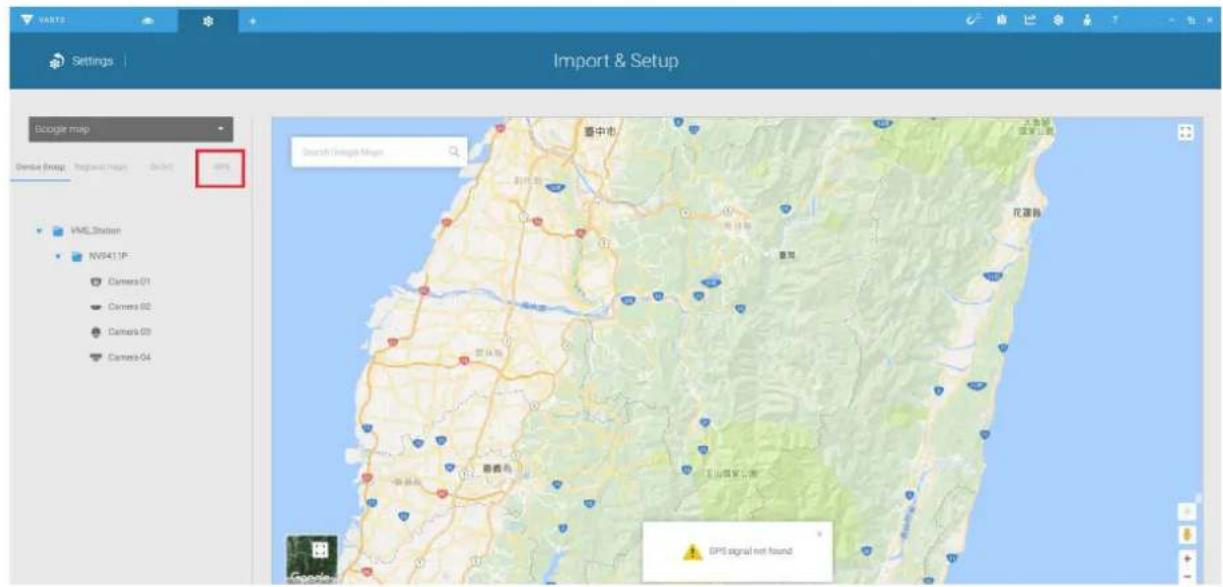Click the Camera 02 dome icon
Viewport: 1223px width, 587px height.
97,307
